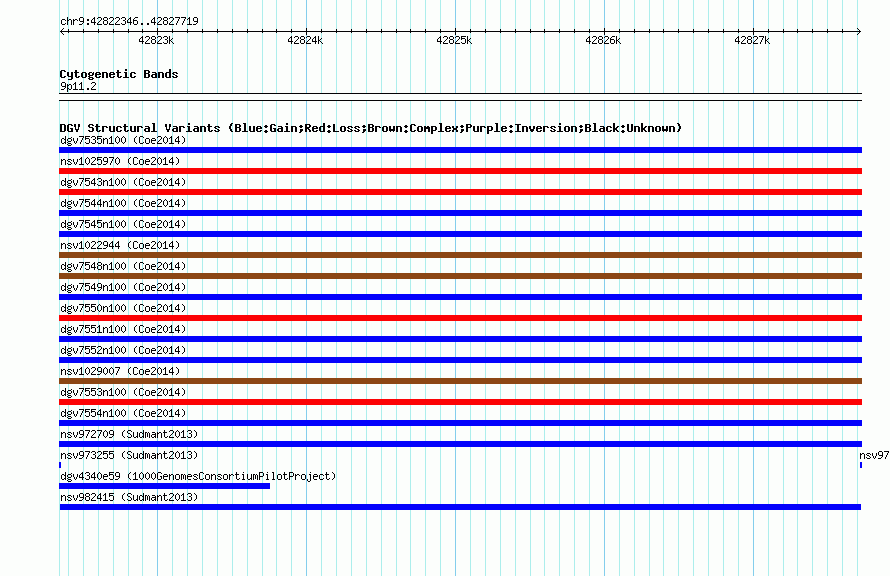
Task: Open the dgv7552n100 (Coe2014) label
Action: [123, 350]
